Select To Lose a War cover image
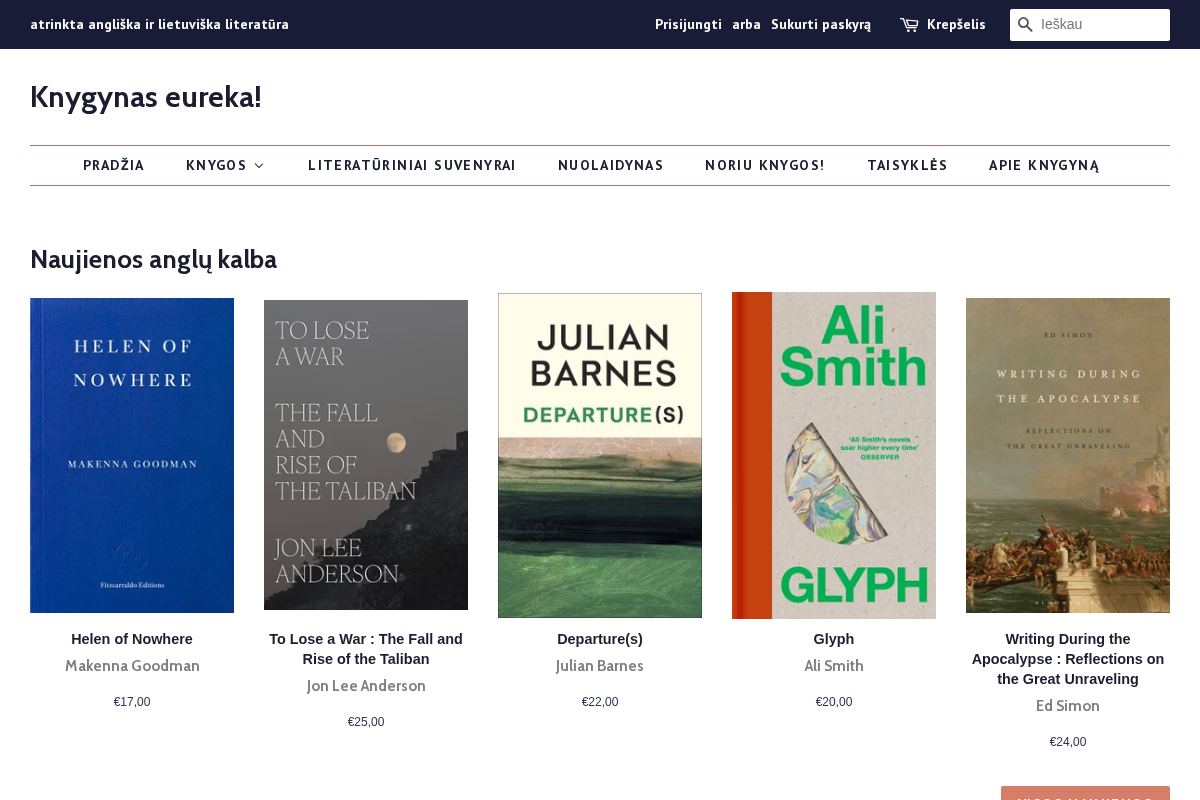The image size is (1200, 800). [x=366, y=455]
